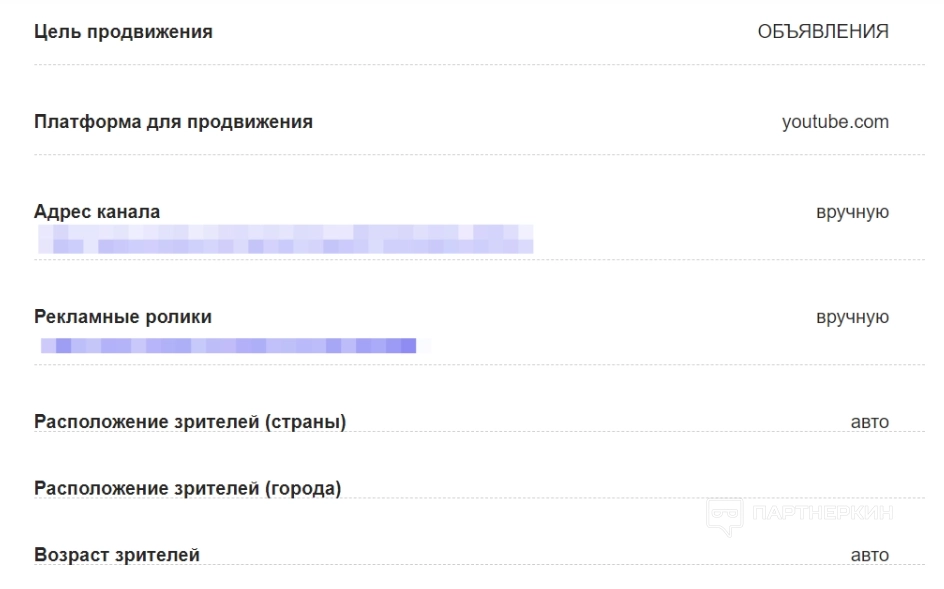Toggle авто for viewer countries
Screen dimensions: 944x589
(869, 422)
